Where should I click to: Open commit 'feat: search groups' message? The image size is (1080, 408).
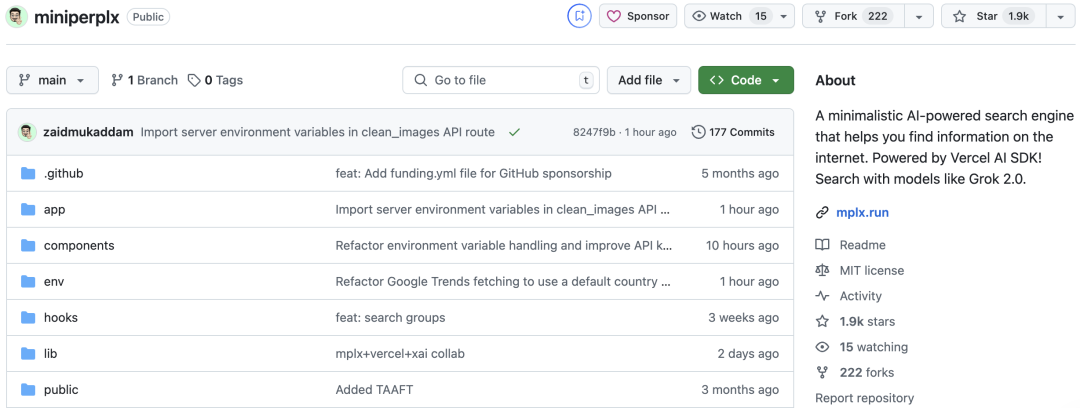390,318
